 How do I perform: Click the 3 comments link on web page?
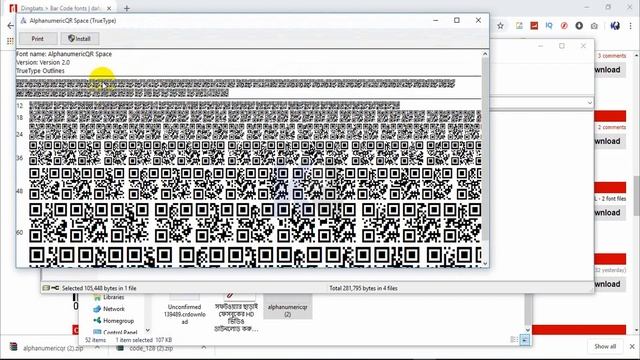(x=611, y=56)
